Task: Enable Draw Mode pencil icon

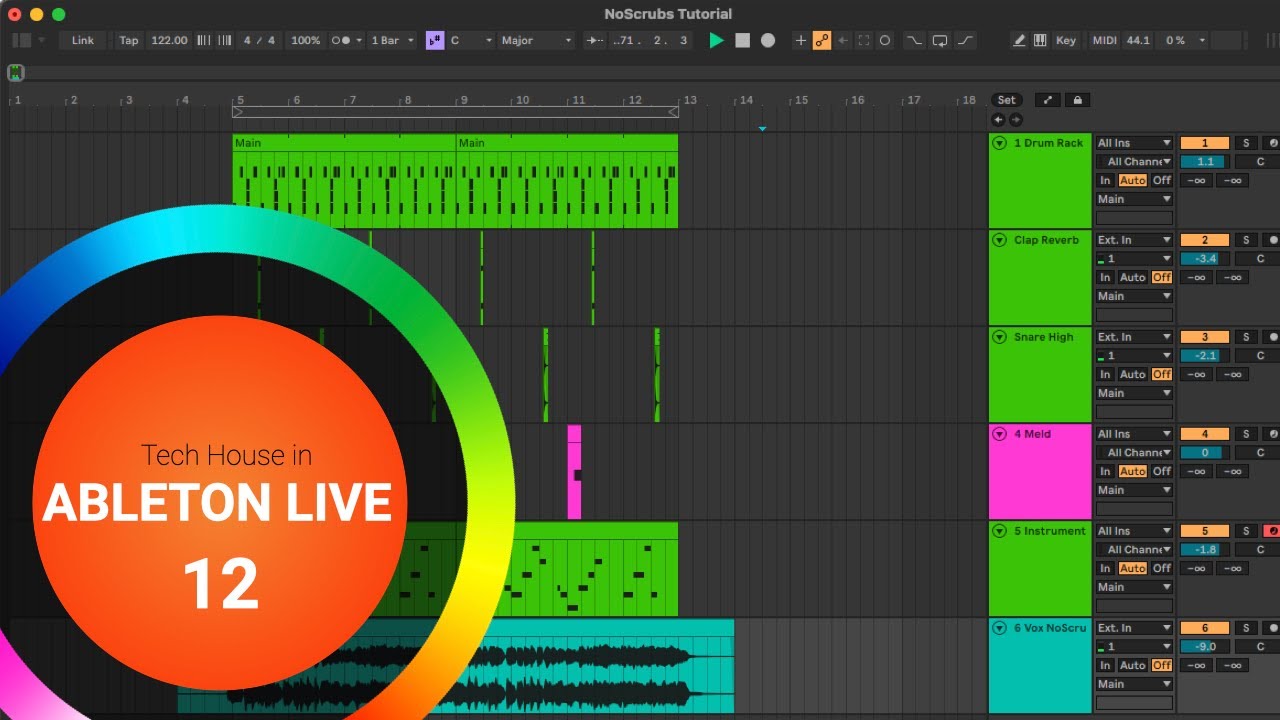Action: tap(1019, 40)
